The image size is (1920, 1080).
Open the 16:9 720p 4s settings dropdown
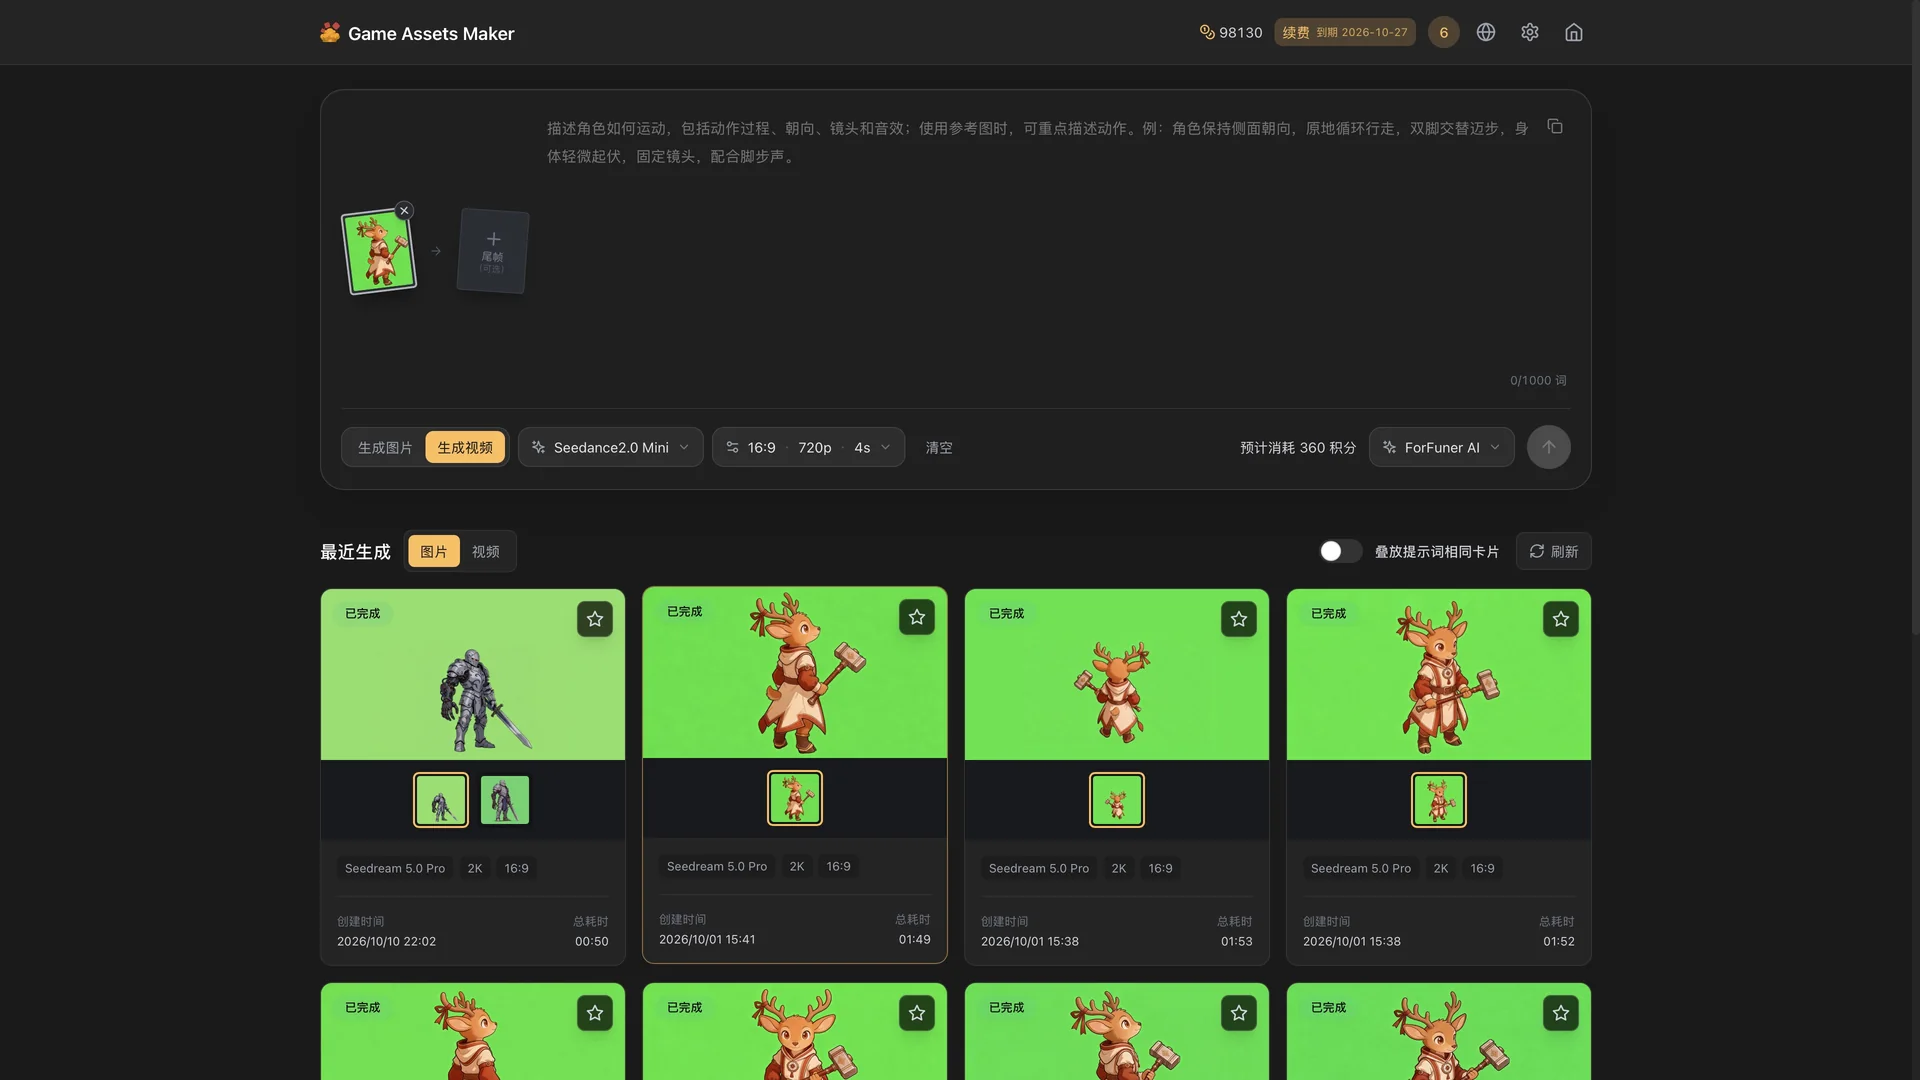click(x=808, y=447)
